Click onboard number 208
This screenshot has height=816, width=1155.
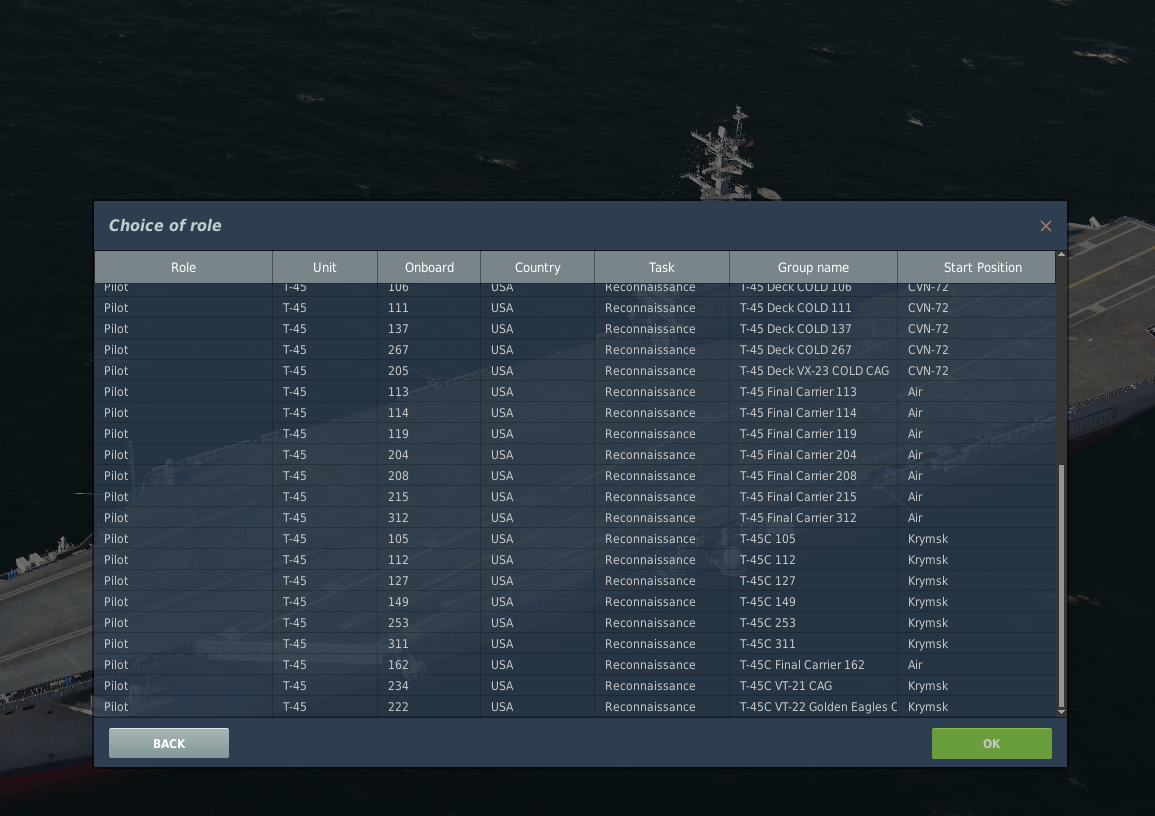click(x=398, y=476)
